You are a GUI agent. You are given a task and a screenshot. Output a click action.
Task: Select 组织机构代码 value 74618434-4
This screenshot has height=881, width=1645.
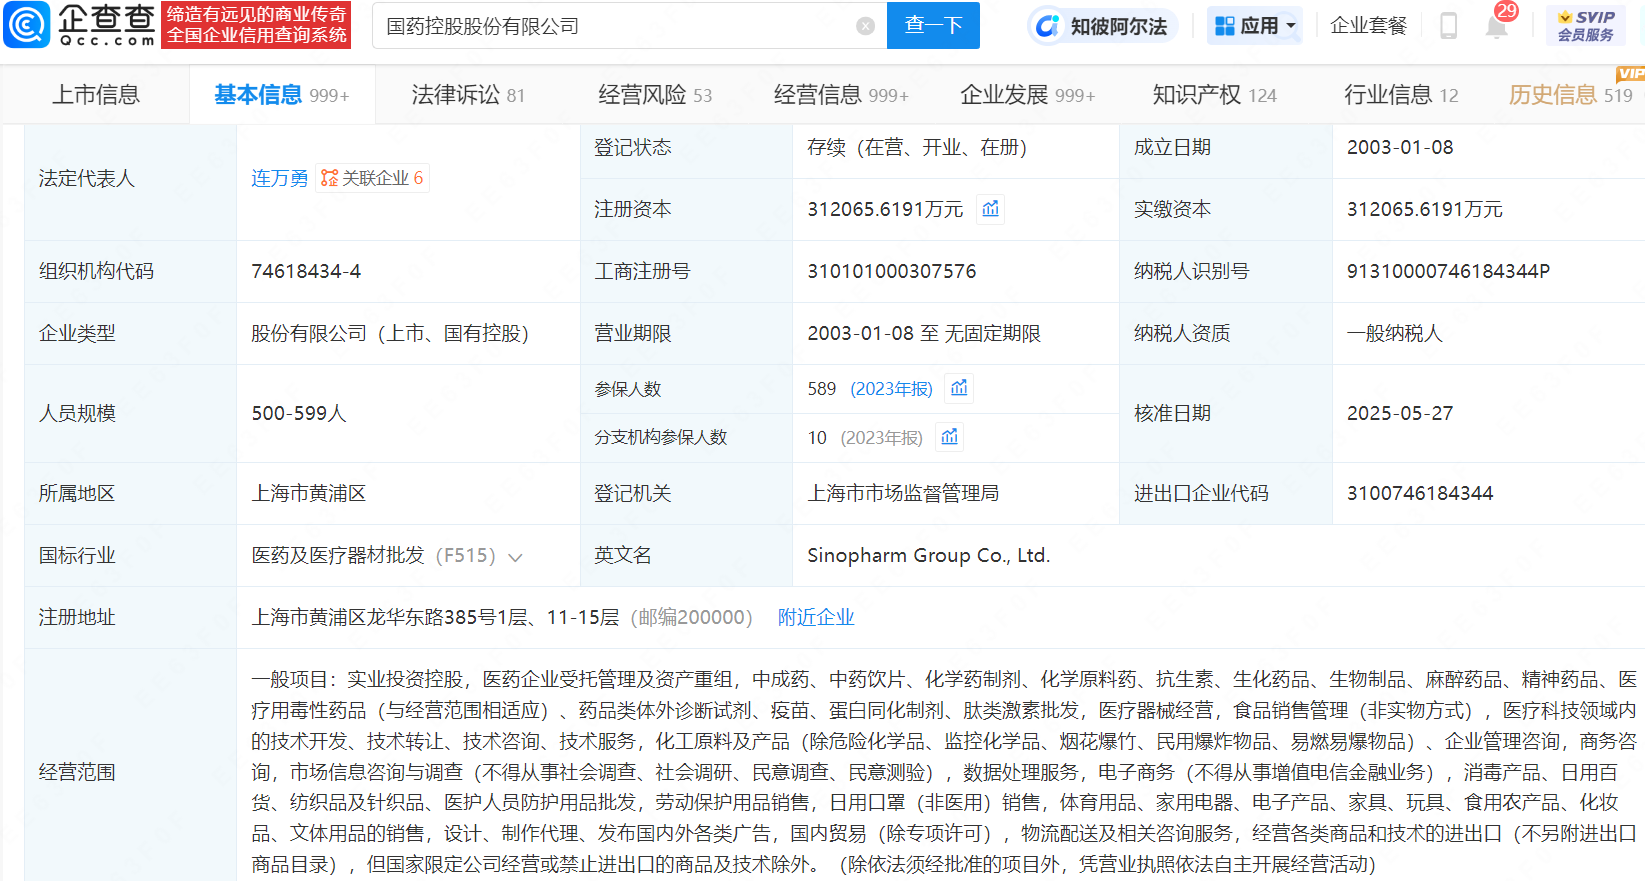point(306,271)
